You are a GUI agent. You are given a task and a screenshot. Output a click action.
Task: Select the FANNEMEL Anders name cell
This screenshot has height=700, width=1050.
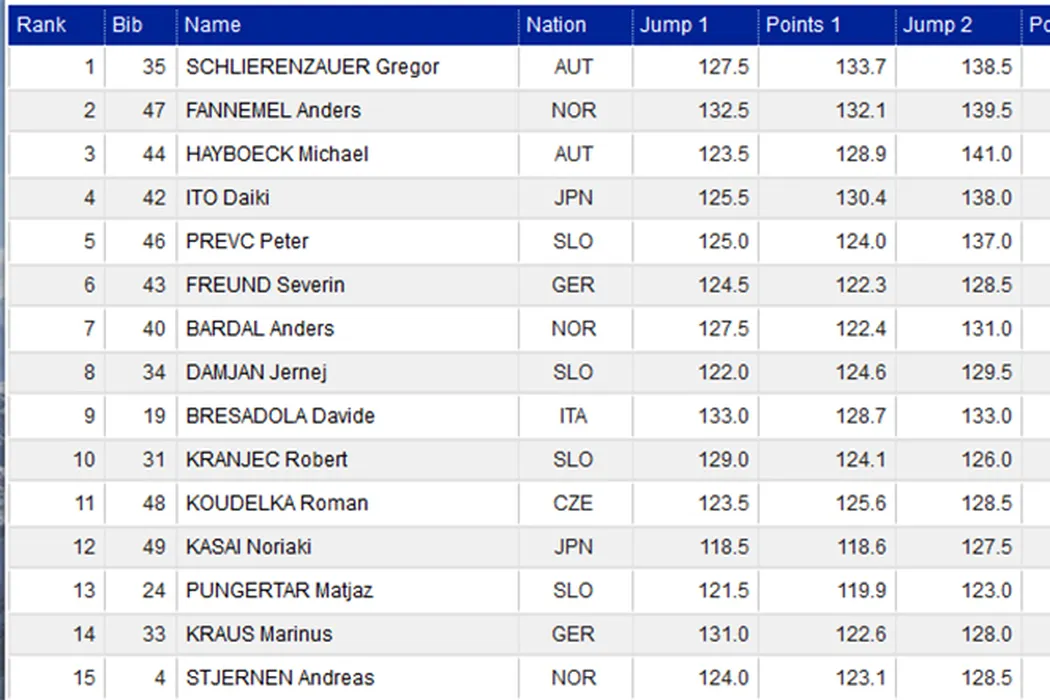click(273, 111)
